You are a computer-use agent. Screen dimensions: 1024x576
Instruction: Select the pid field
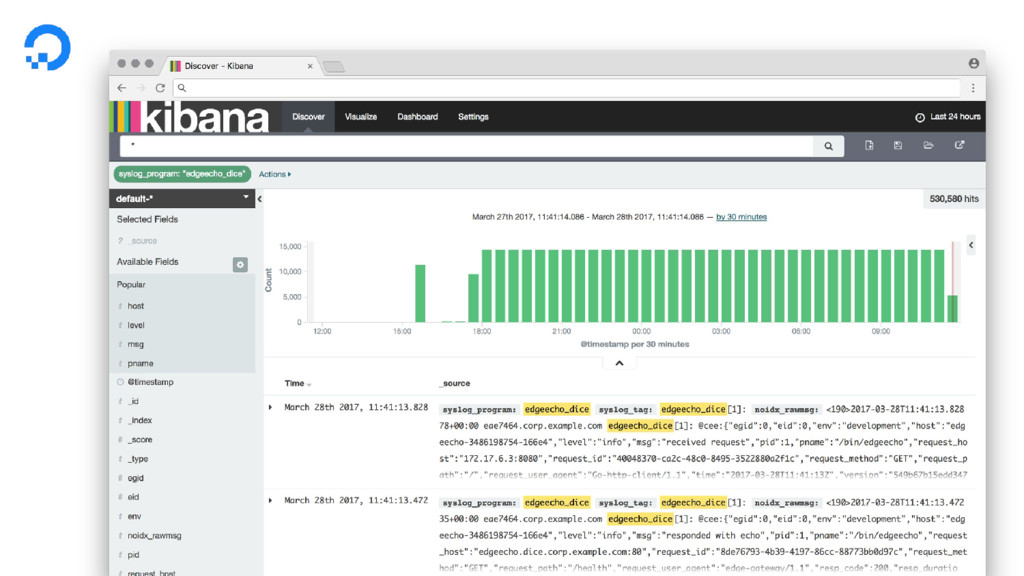coord(133,554)
